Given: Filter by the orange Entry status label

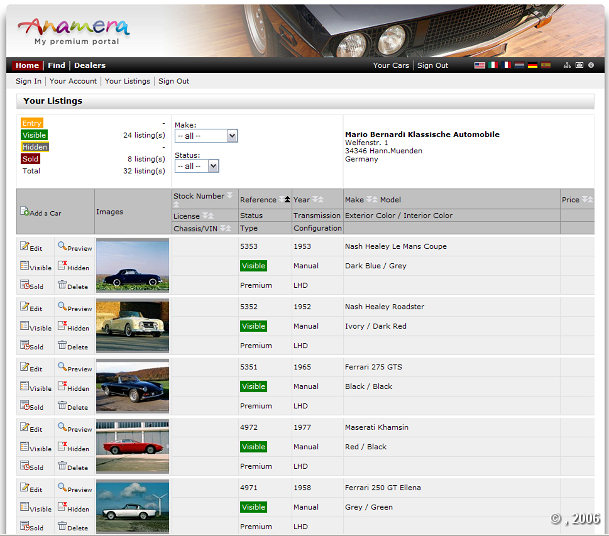Looking at the screenshot, I should tap(32, 123).
